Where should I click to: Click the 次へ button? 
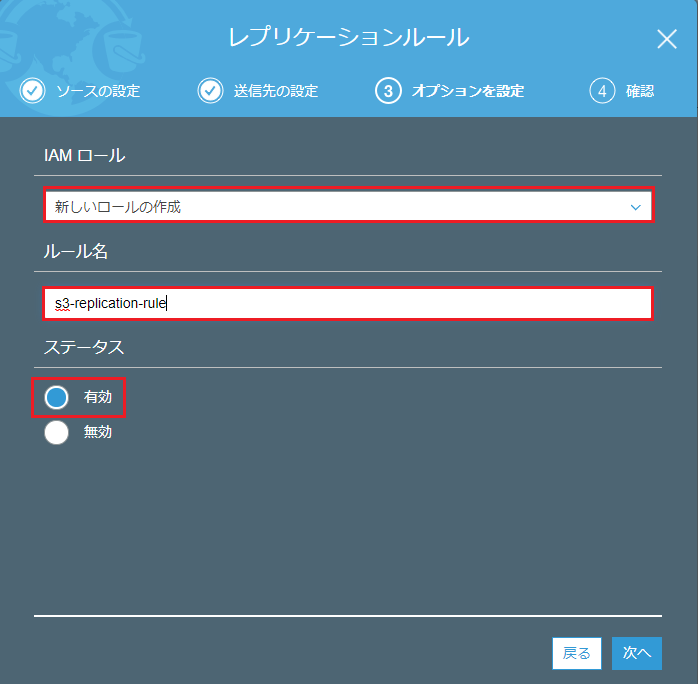tap(637, 653)
